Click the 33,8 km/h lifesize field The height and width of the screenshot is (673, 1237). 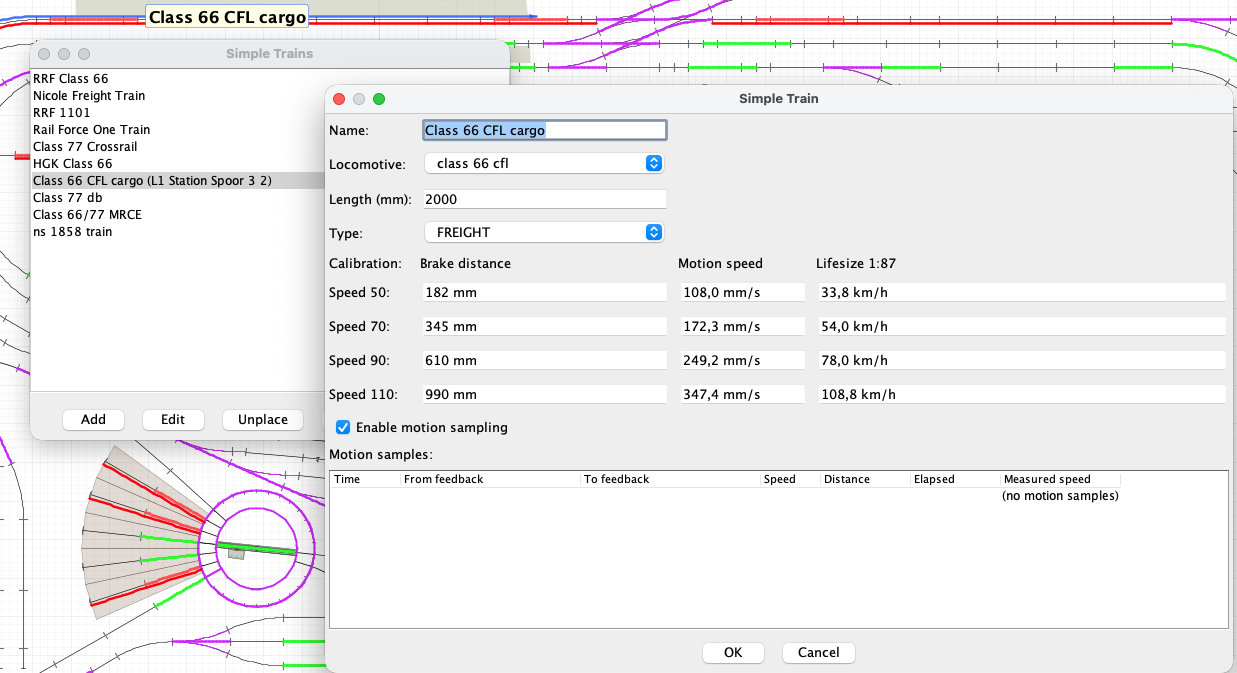click(1021, 292)
